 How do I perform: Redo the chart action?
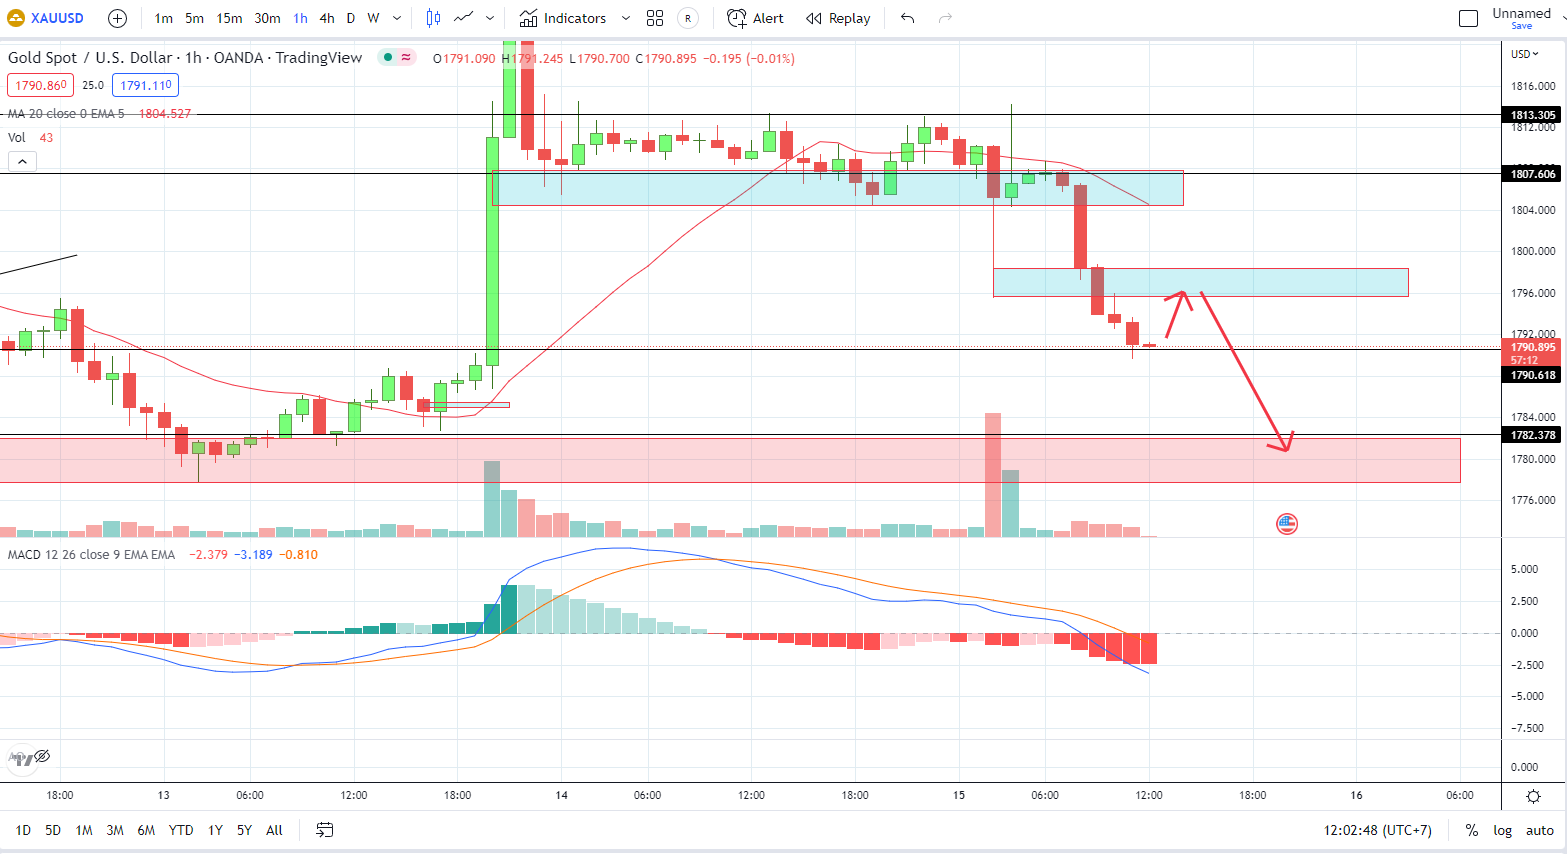[945, 18]
